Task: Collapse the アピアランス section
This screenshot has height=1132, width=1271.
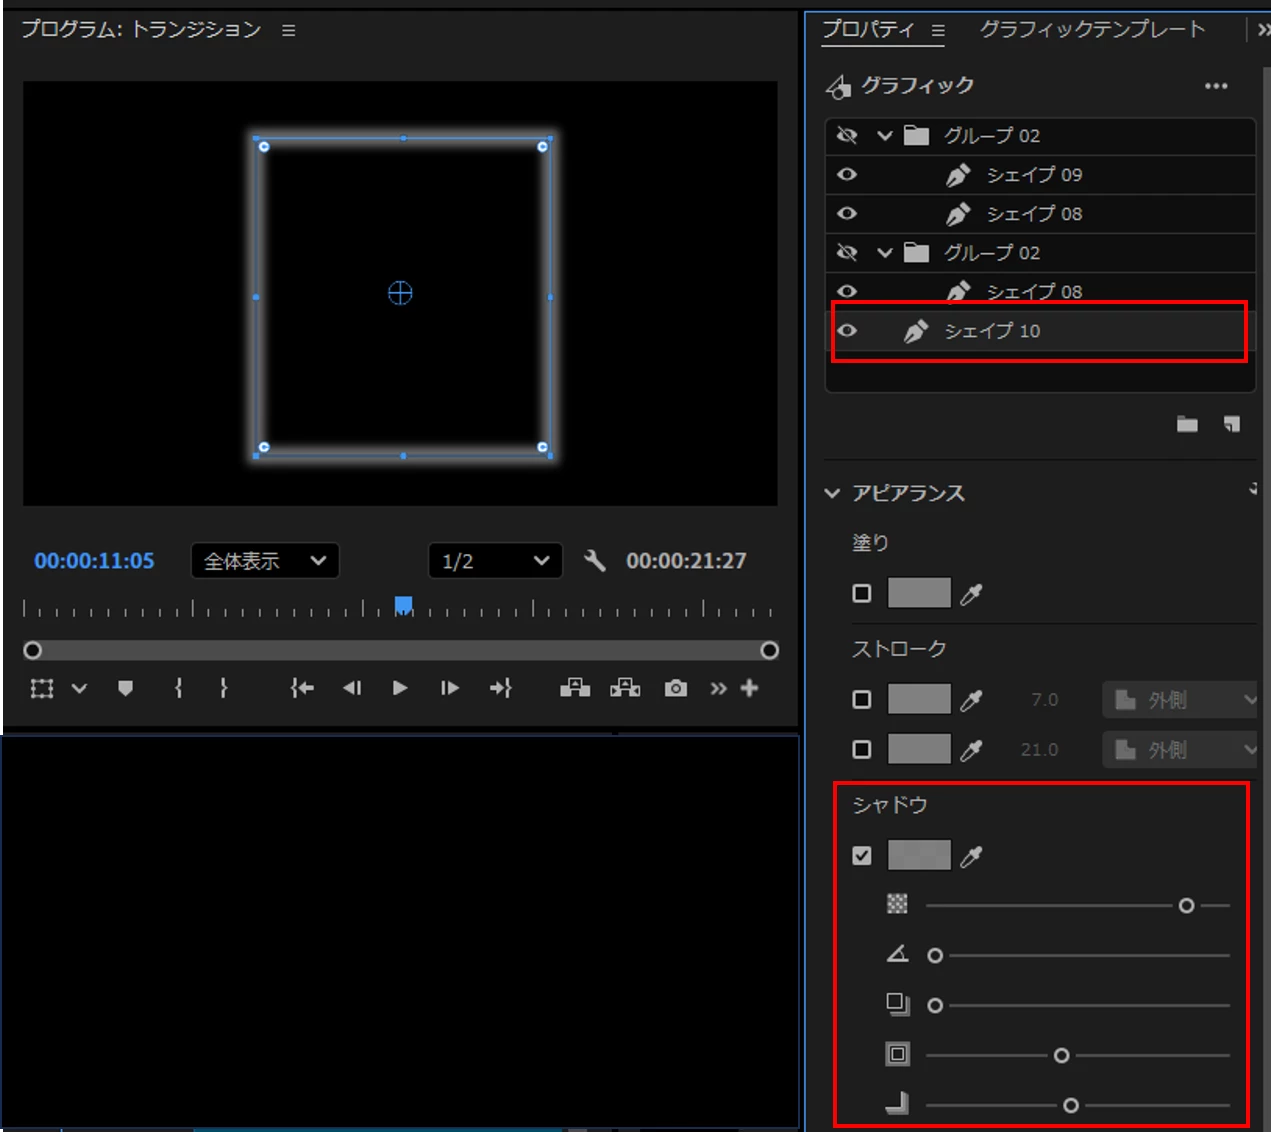Action: click(x=832, y=493)
